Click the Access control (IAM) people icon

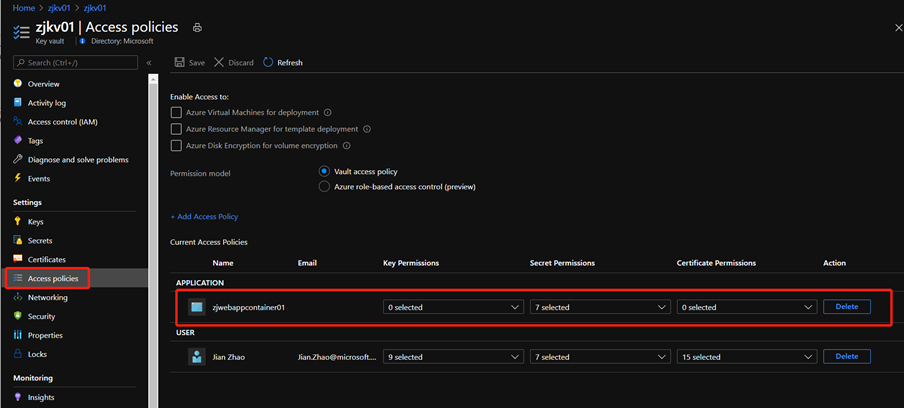(17, 122)
